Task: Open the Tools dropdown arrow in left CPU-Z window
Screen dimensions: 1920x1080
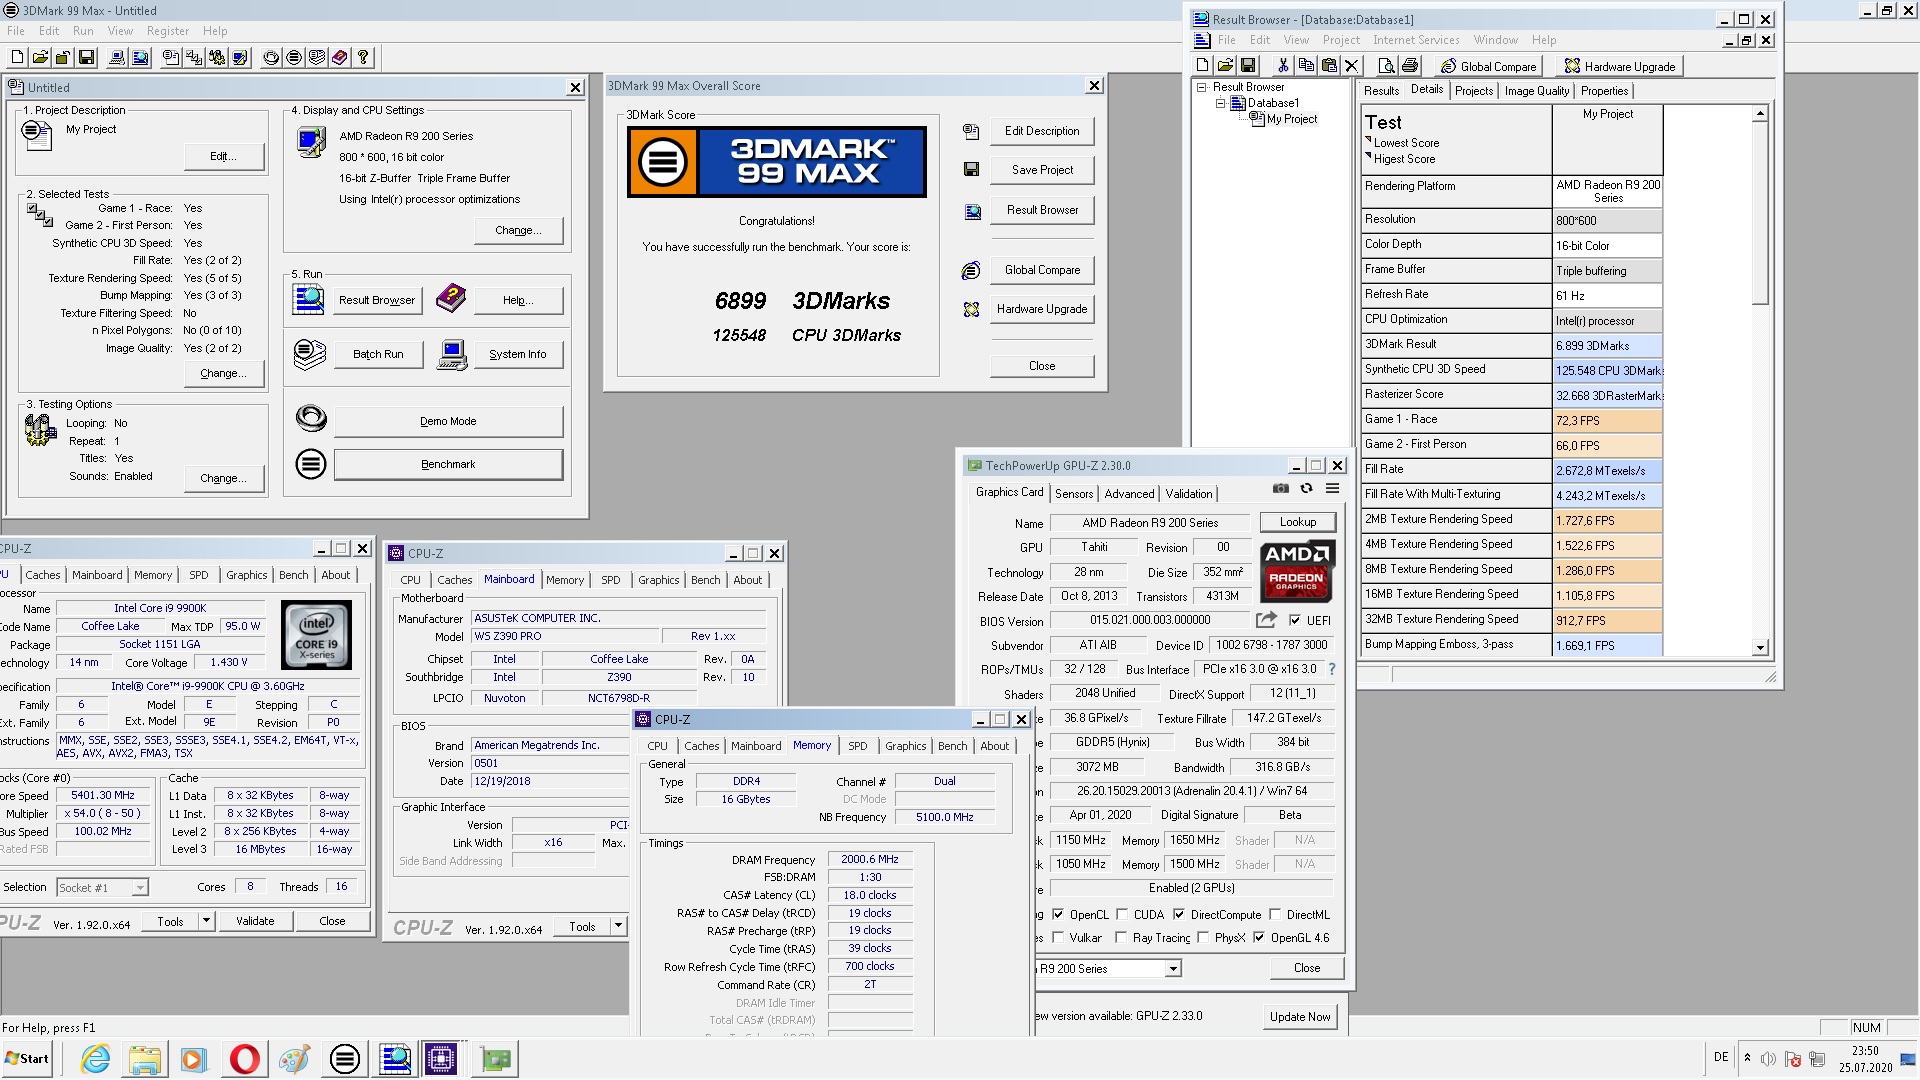Action: 206,921
